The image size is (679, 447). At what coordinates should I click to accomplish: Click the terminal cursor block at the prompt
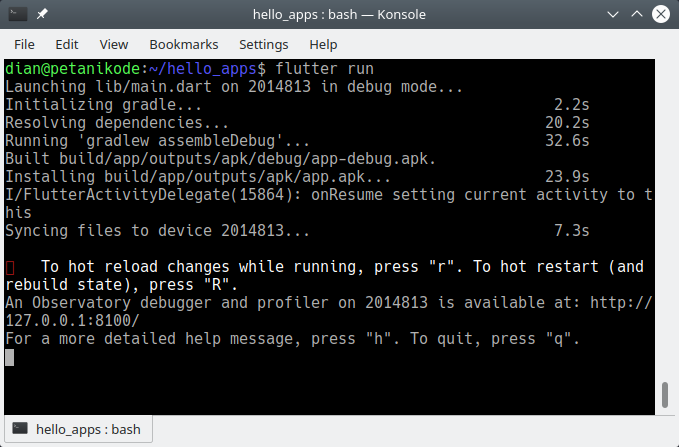coord(10,357)
